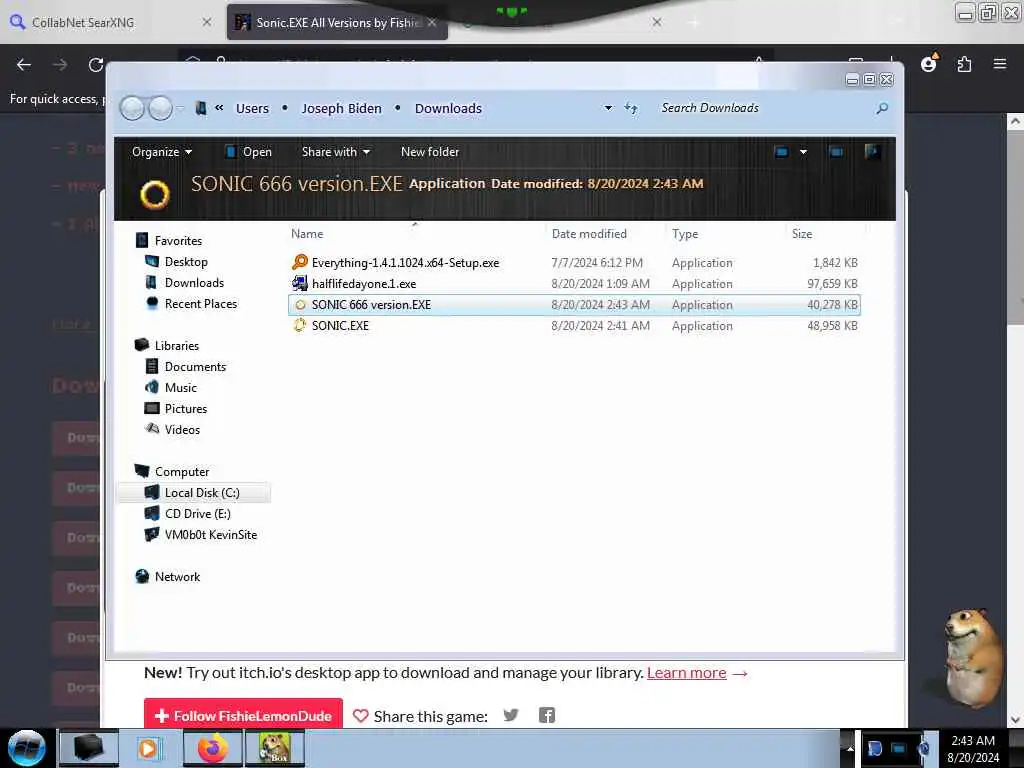This screenshot has width=1024, height=768.
Task: Click the preview pane icon in Explorer toolbar
Action: (x=835, y=152)
